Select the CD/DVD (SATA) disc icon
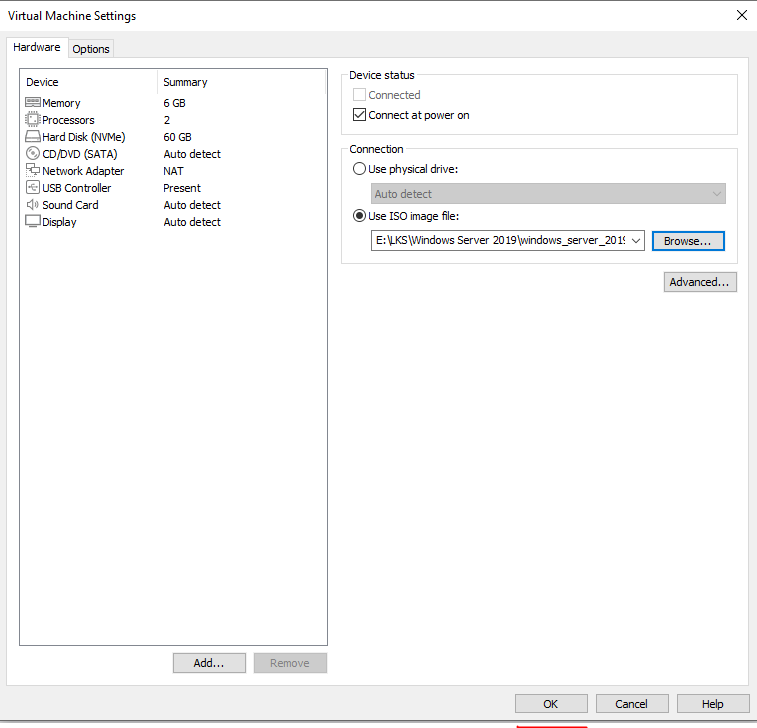 click(x=33, y=154)
